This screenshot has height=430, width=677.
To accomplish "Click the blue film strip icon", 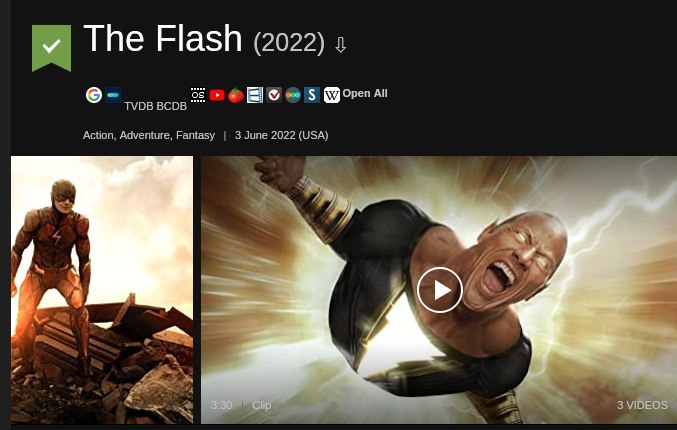I will 255,95.
